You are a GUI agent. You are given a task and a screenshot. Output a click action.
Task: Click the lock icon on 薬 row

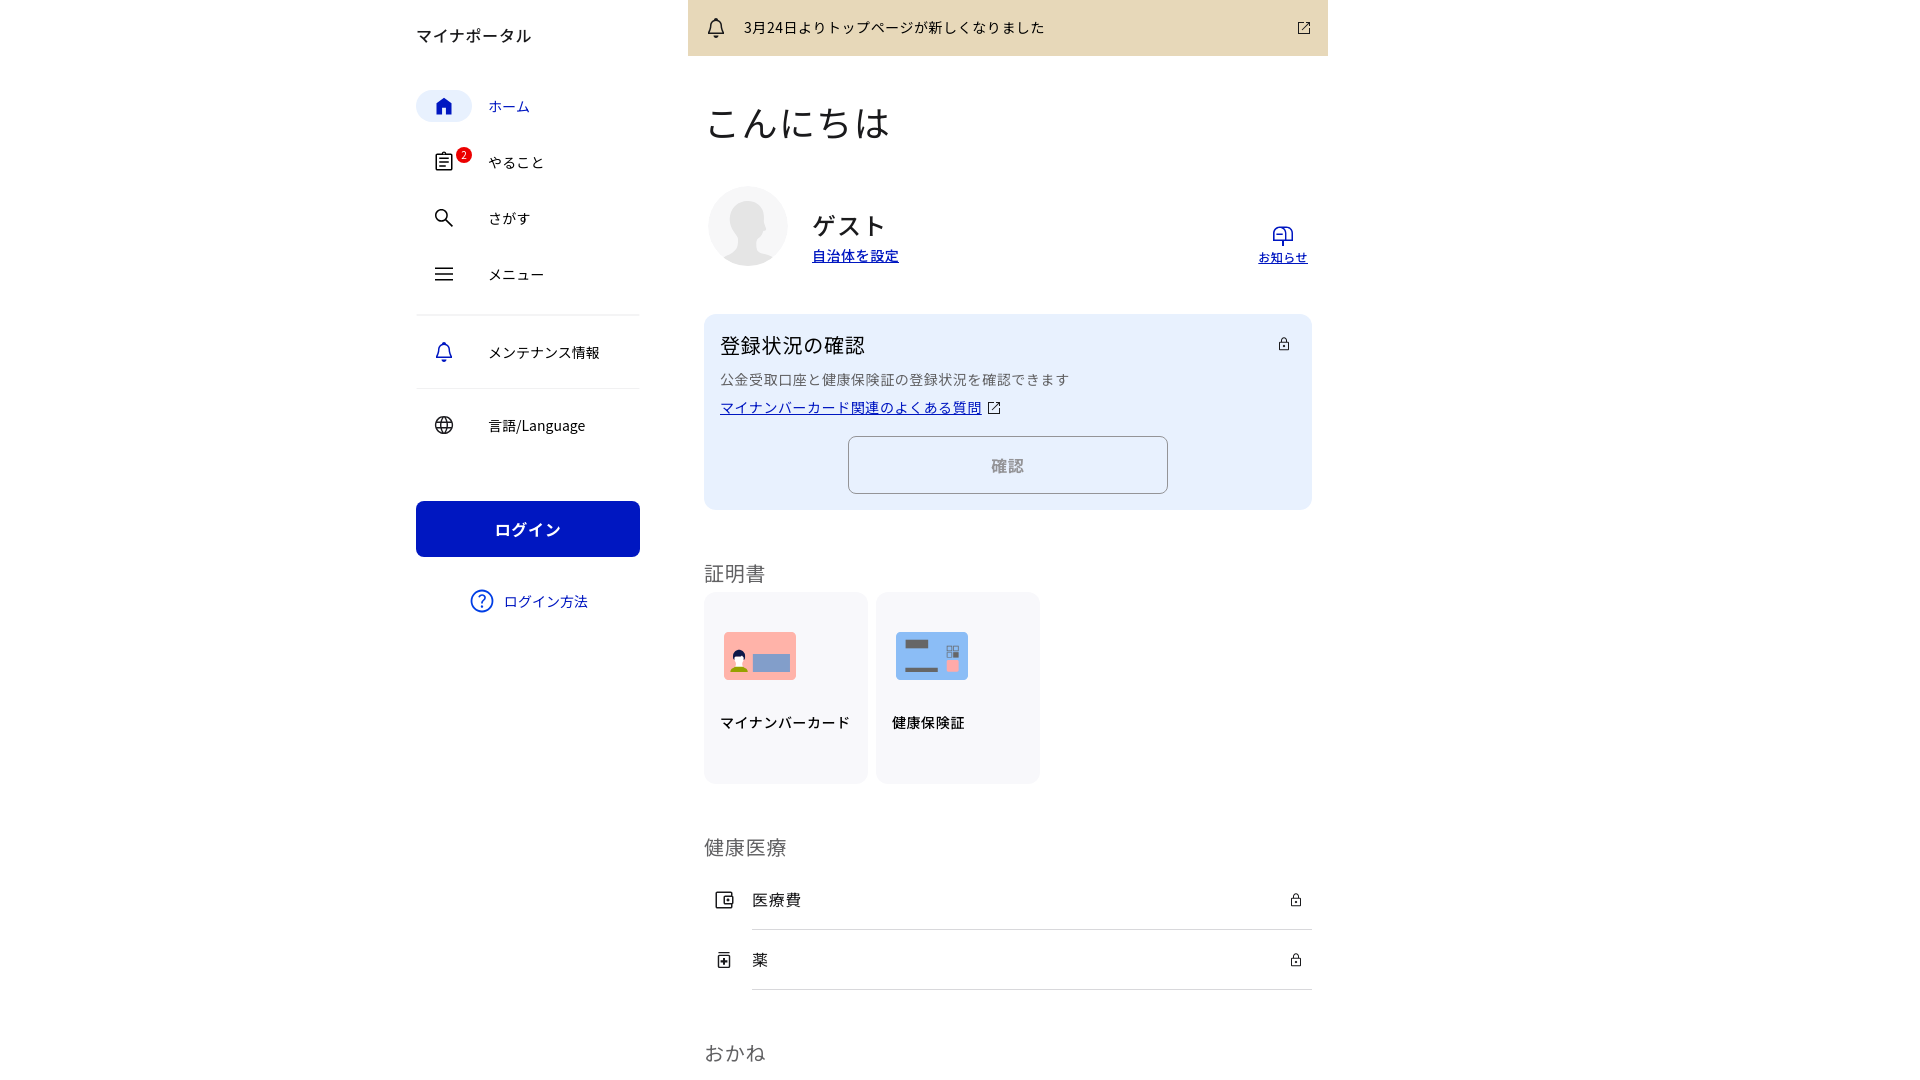1296,960
